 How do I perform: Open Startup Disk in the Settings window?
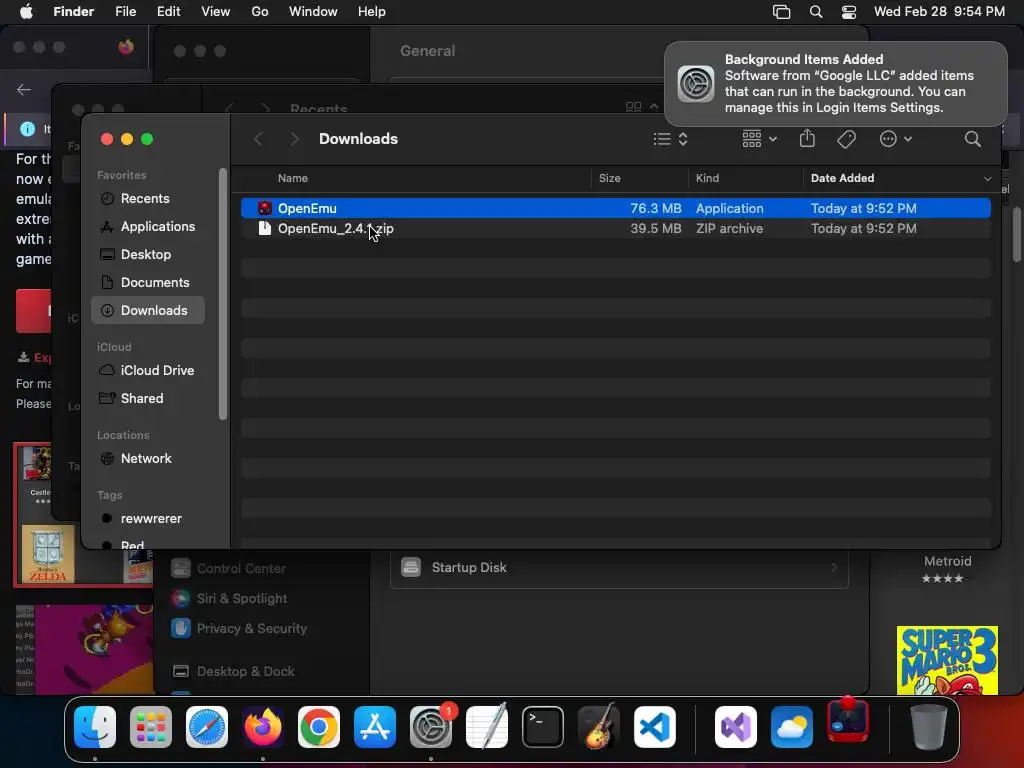tap(619, 568)
